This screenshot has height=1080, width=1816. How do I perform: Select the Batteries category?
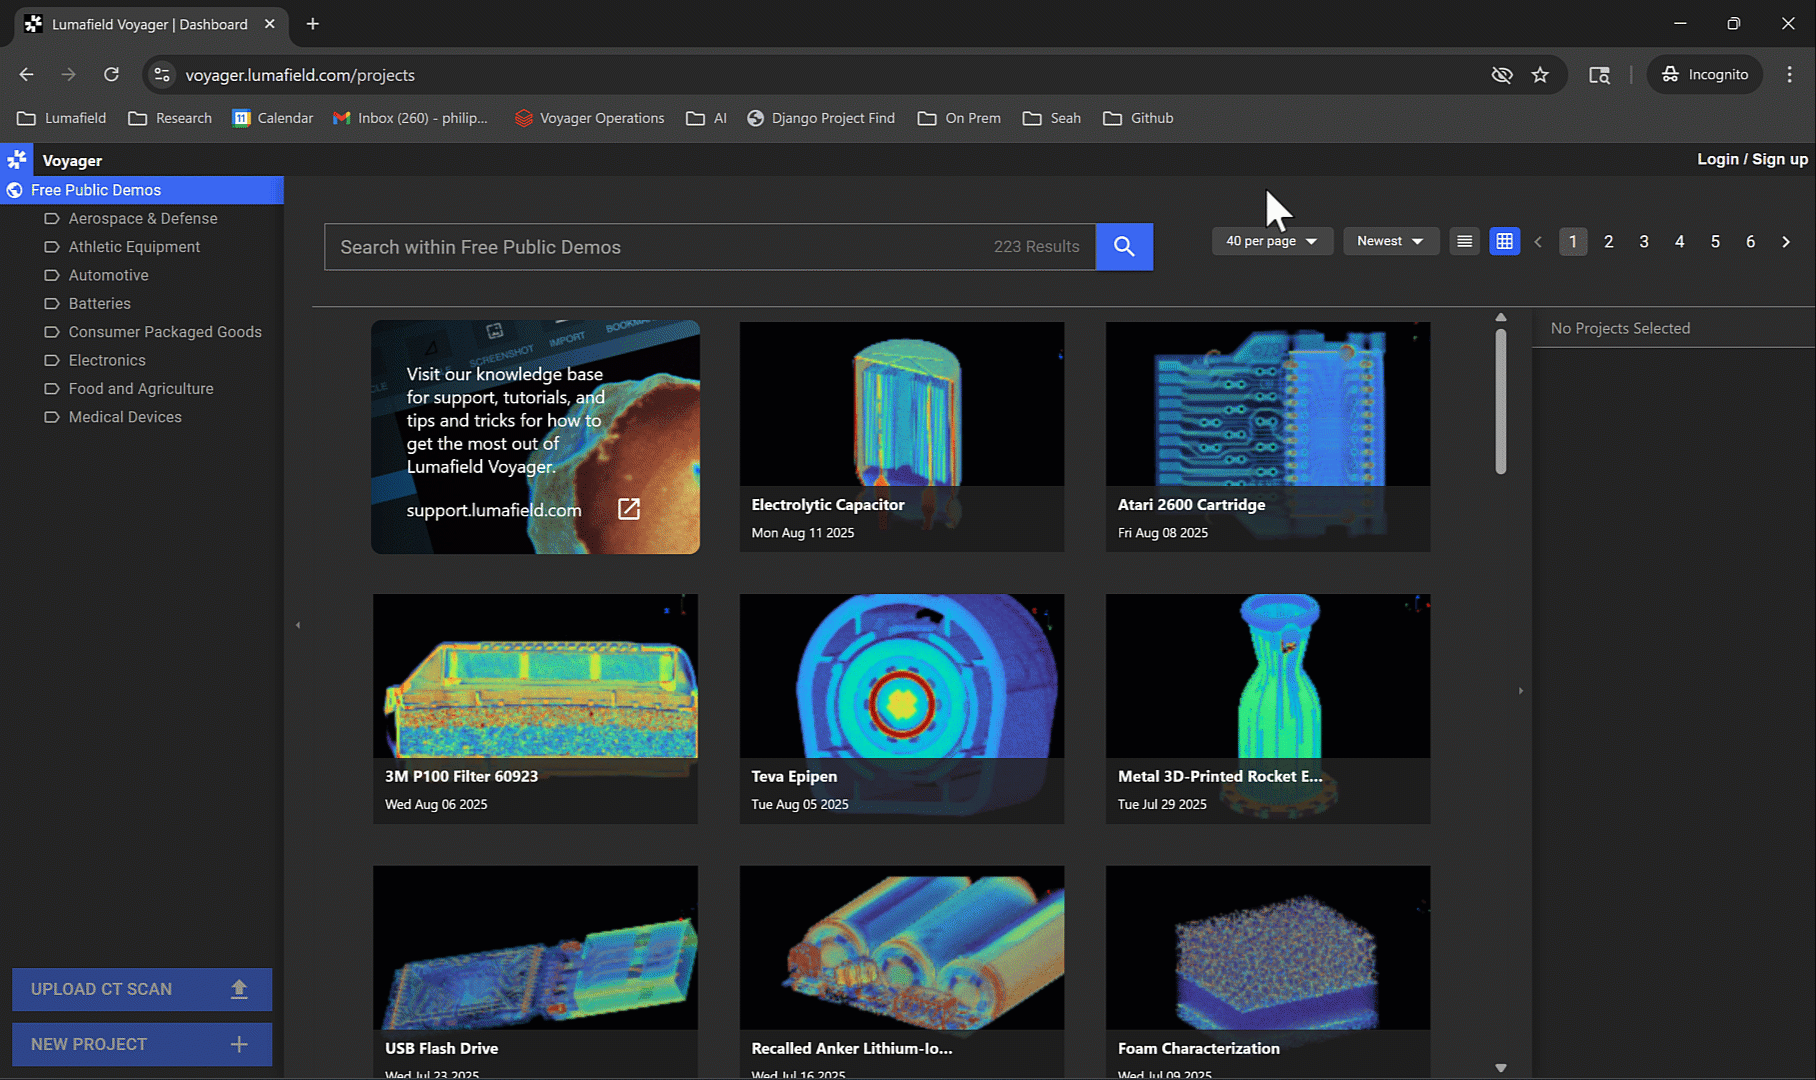pos(99,303)
